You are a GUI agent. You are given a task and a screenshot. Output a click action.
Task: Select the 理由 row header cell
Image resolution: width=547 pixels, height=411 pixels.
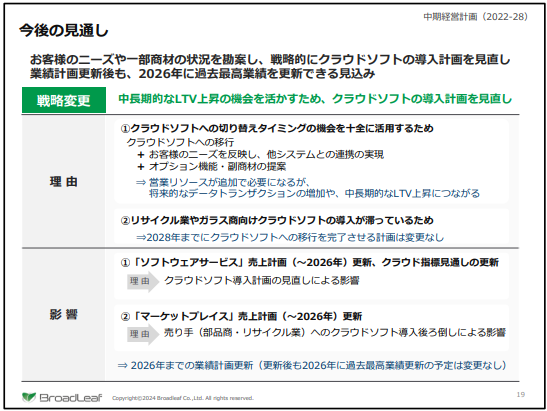(63, 181)
